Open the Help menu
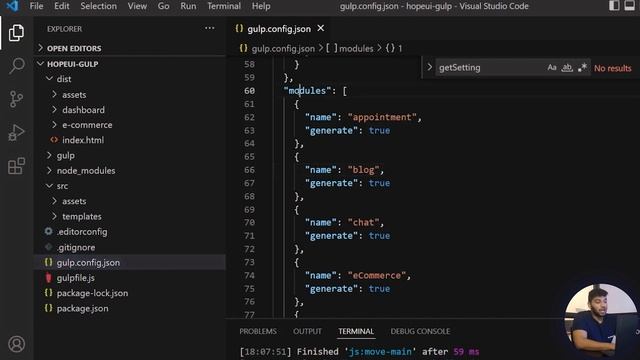 point(261,6)
